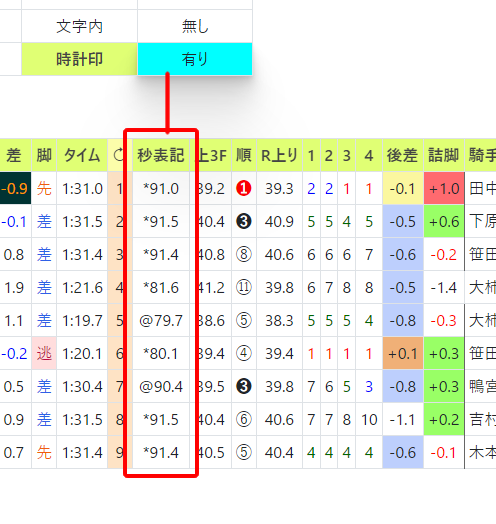The image size is (496, 524).
Task: Click the 差 column header
Action: (14, 155)
